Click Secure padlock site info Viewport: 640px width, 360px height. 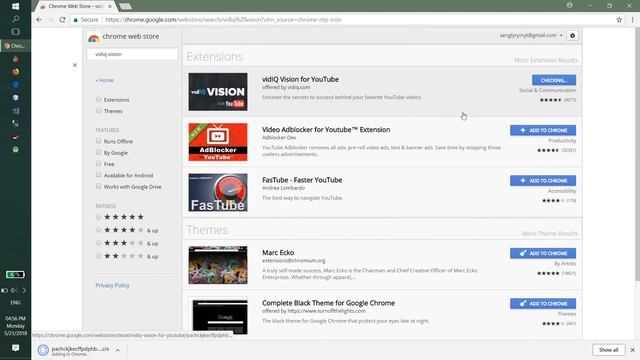(86, 20)
